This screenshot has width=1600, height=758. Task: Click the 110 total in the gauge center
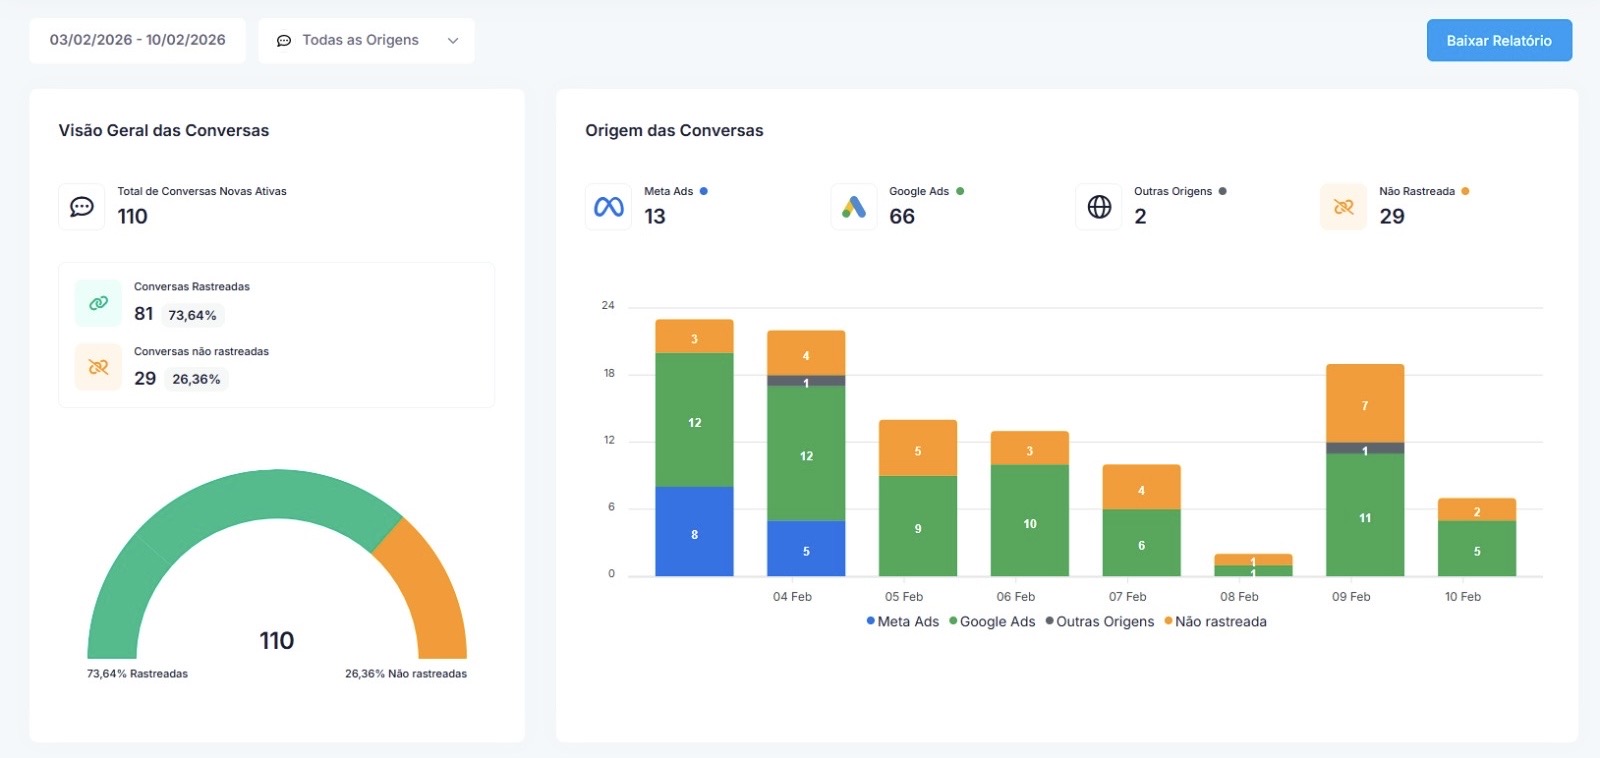[x=277, y=640]
